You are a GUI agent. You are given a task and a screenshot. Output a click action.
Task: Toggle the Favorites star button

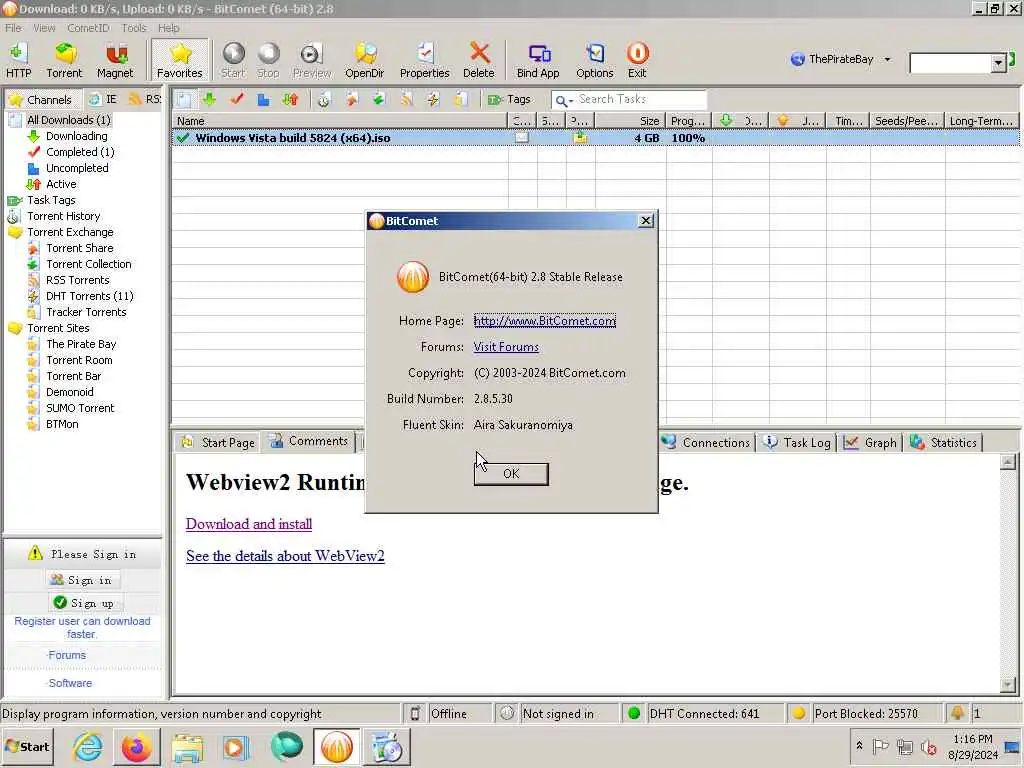pyautogui.click(x=180, y=60)
